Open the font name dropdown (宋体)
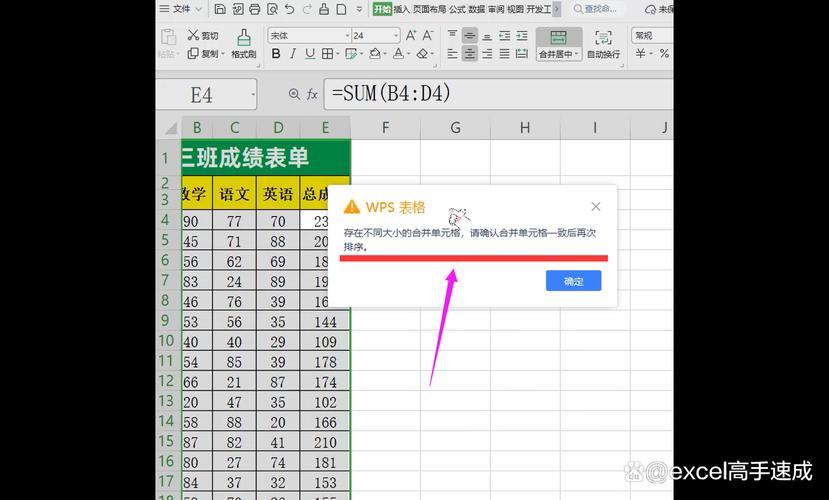829x500 pixels. coord(347,35)
